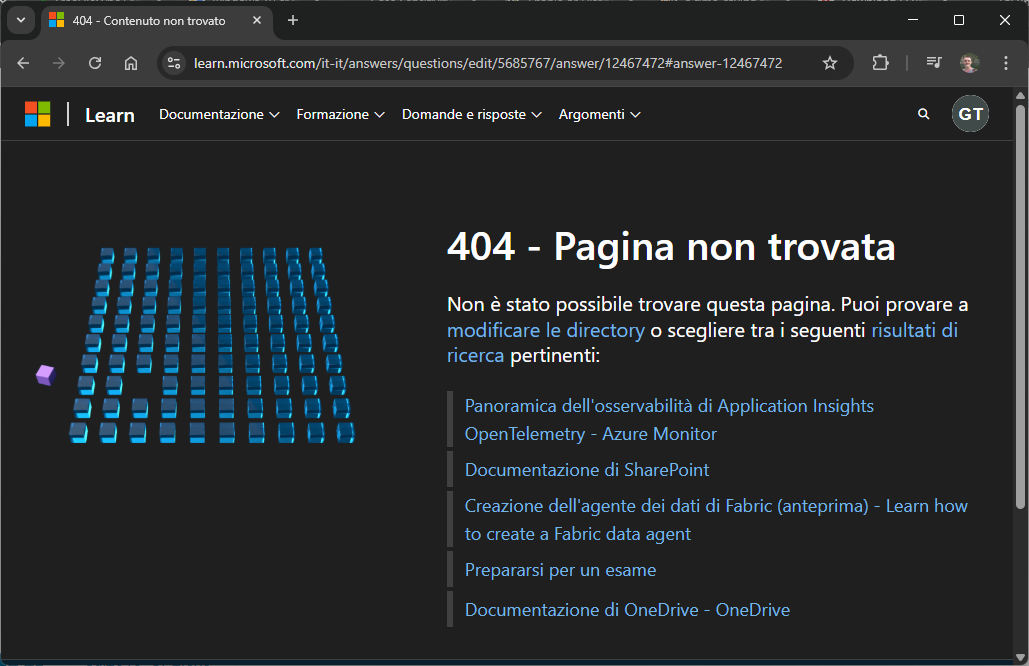Click the forward navigation arrow

click(59, 63)
